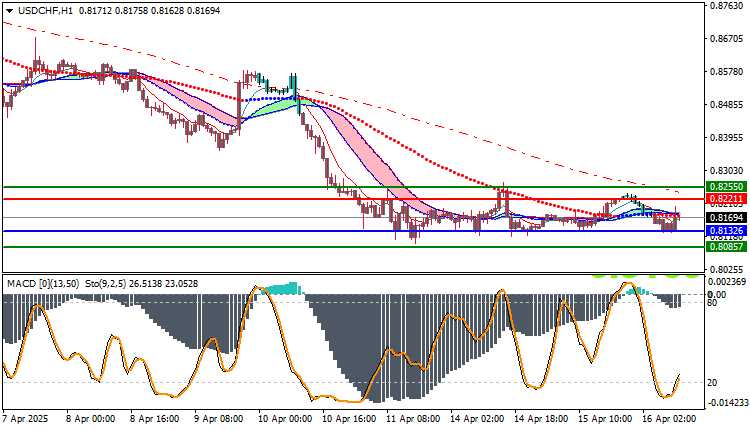
Task: Click the 0.84855 price scale value
Action: point(727,105)
